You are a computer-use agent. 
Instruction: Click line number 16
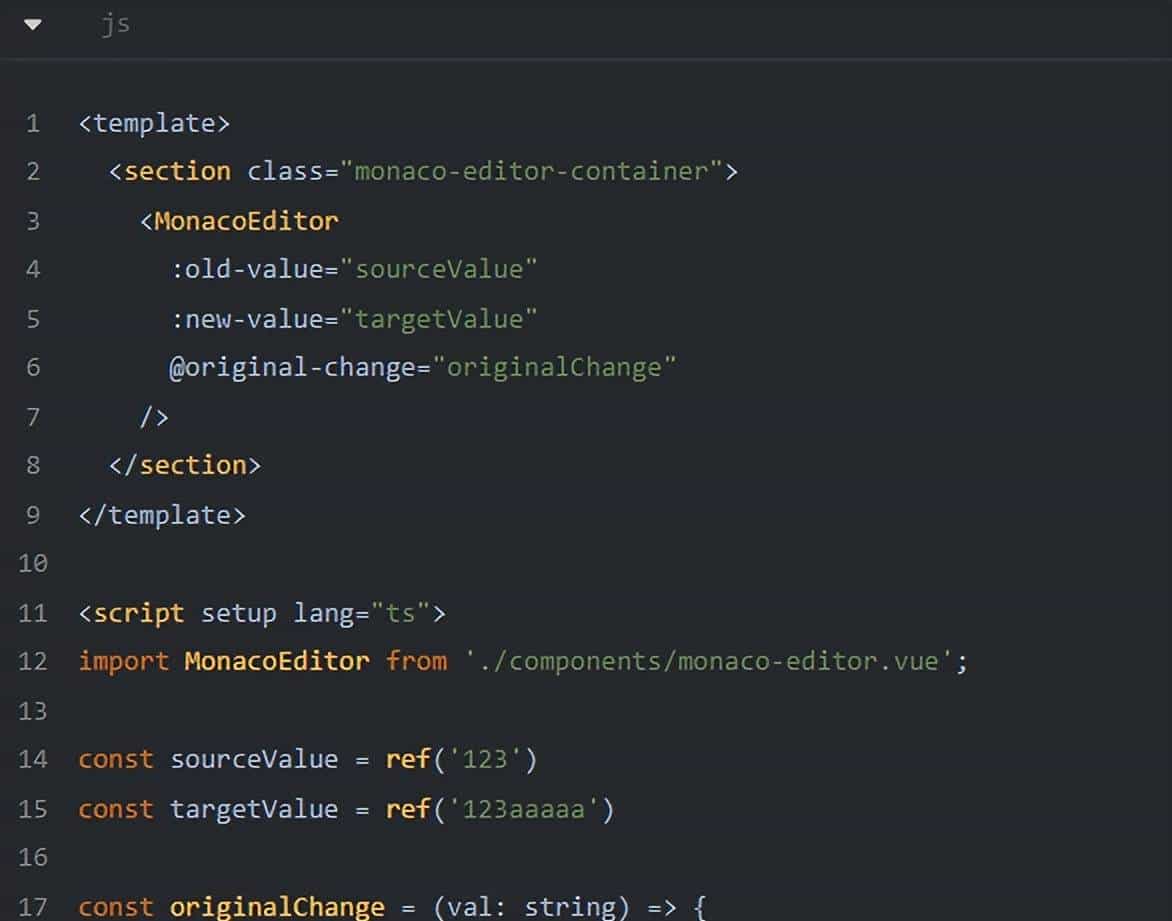(32, 857)
